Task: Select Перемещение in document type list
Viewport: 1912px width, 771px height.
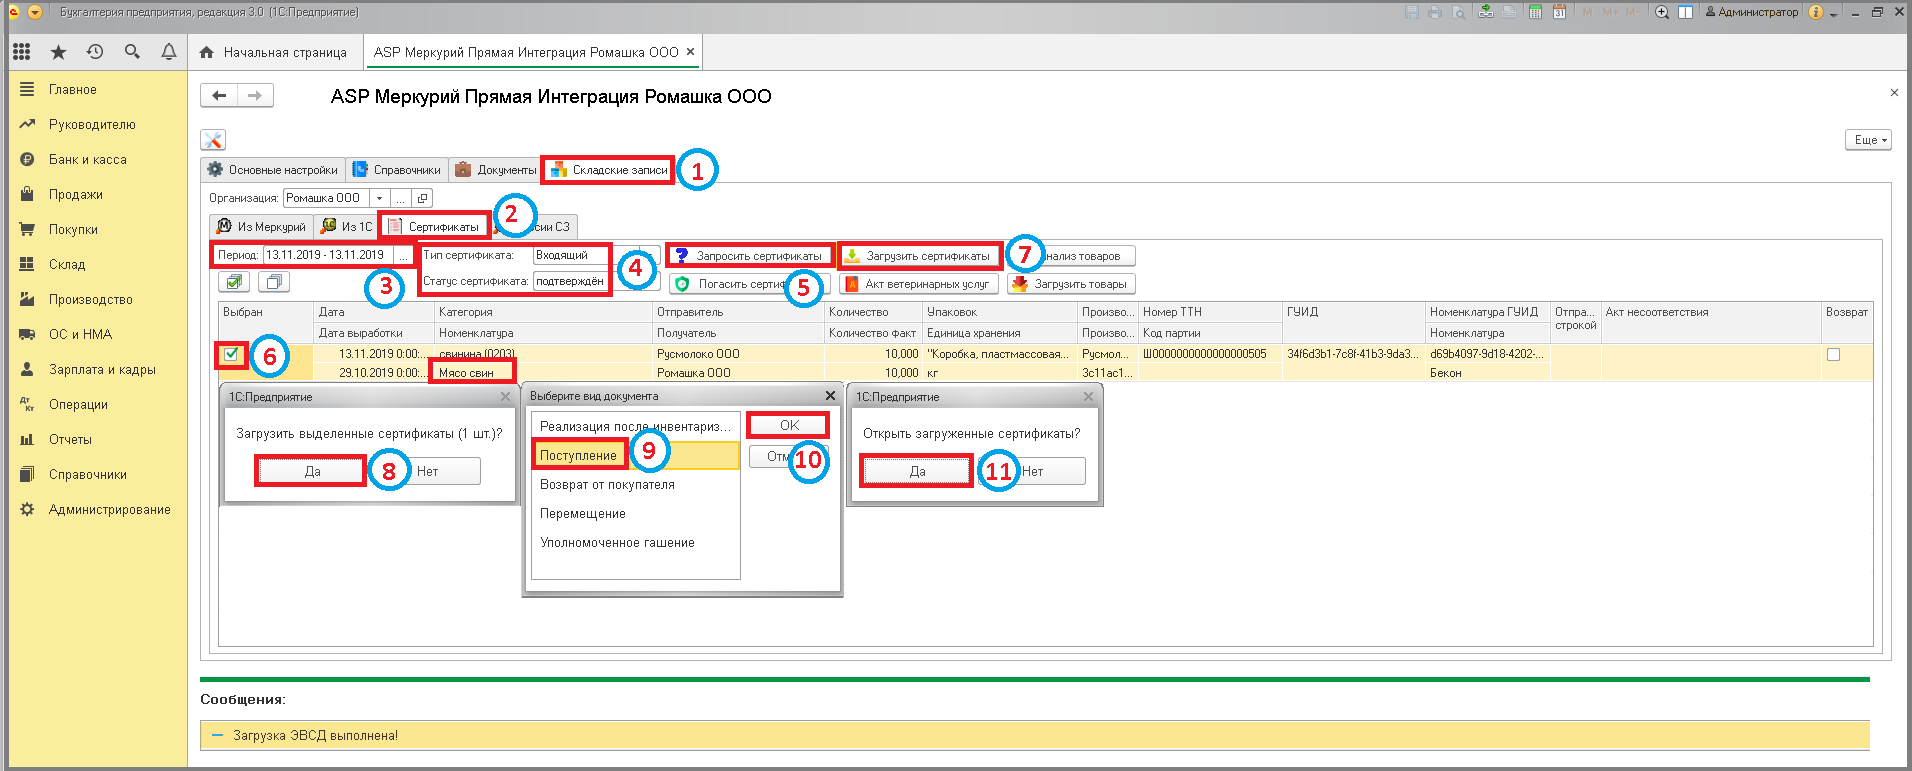Action: [x=636, y=513]
